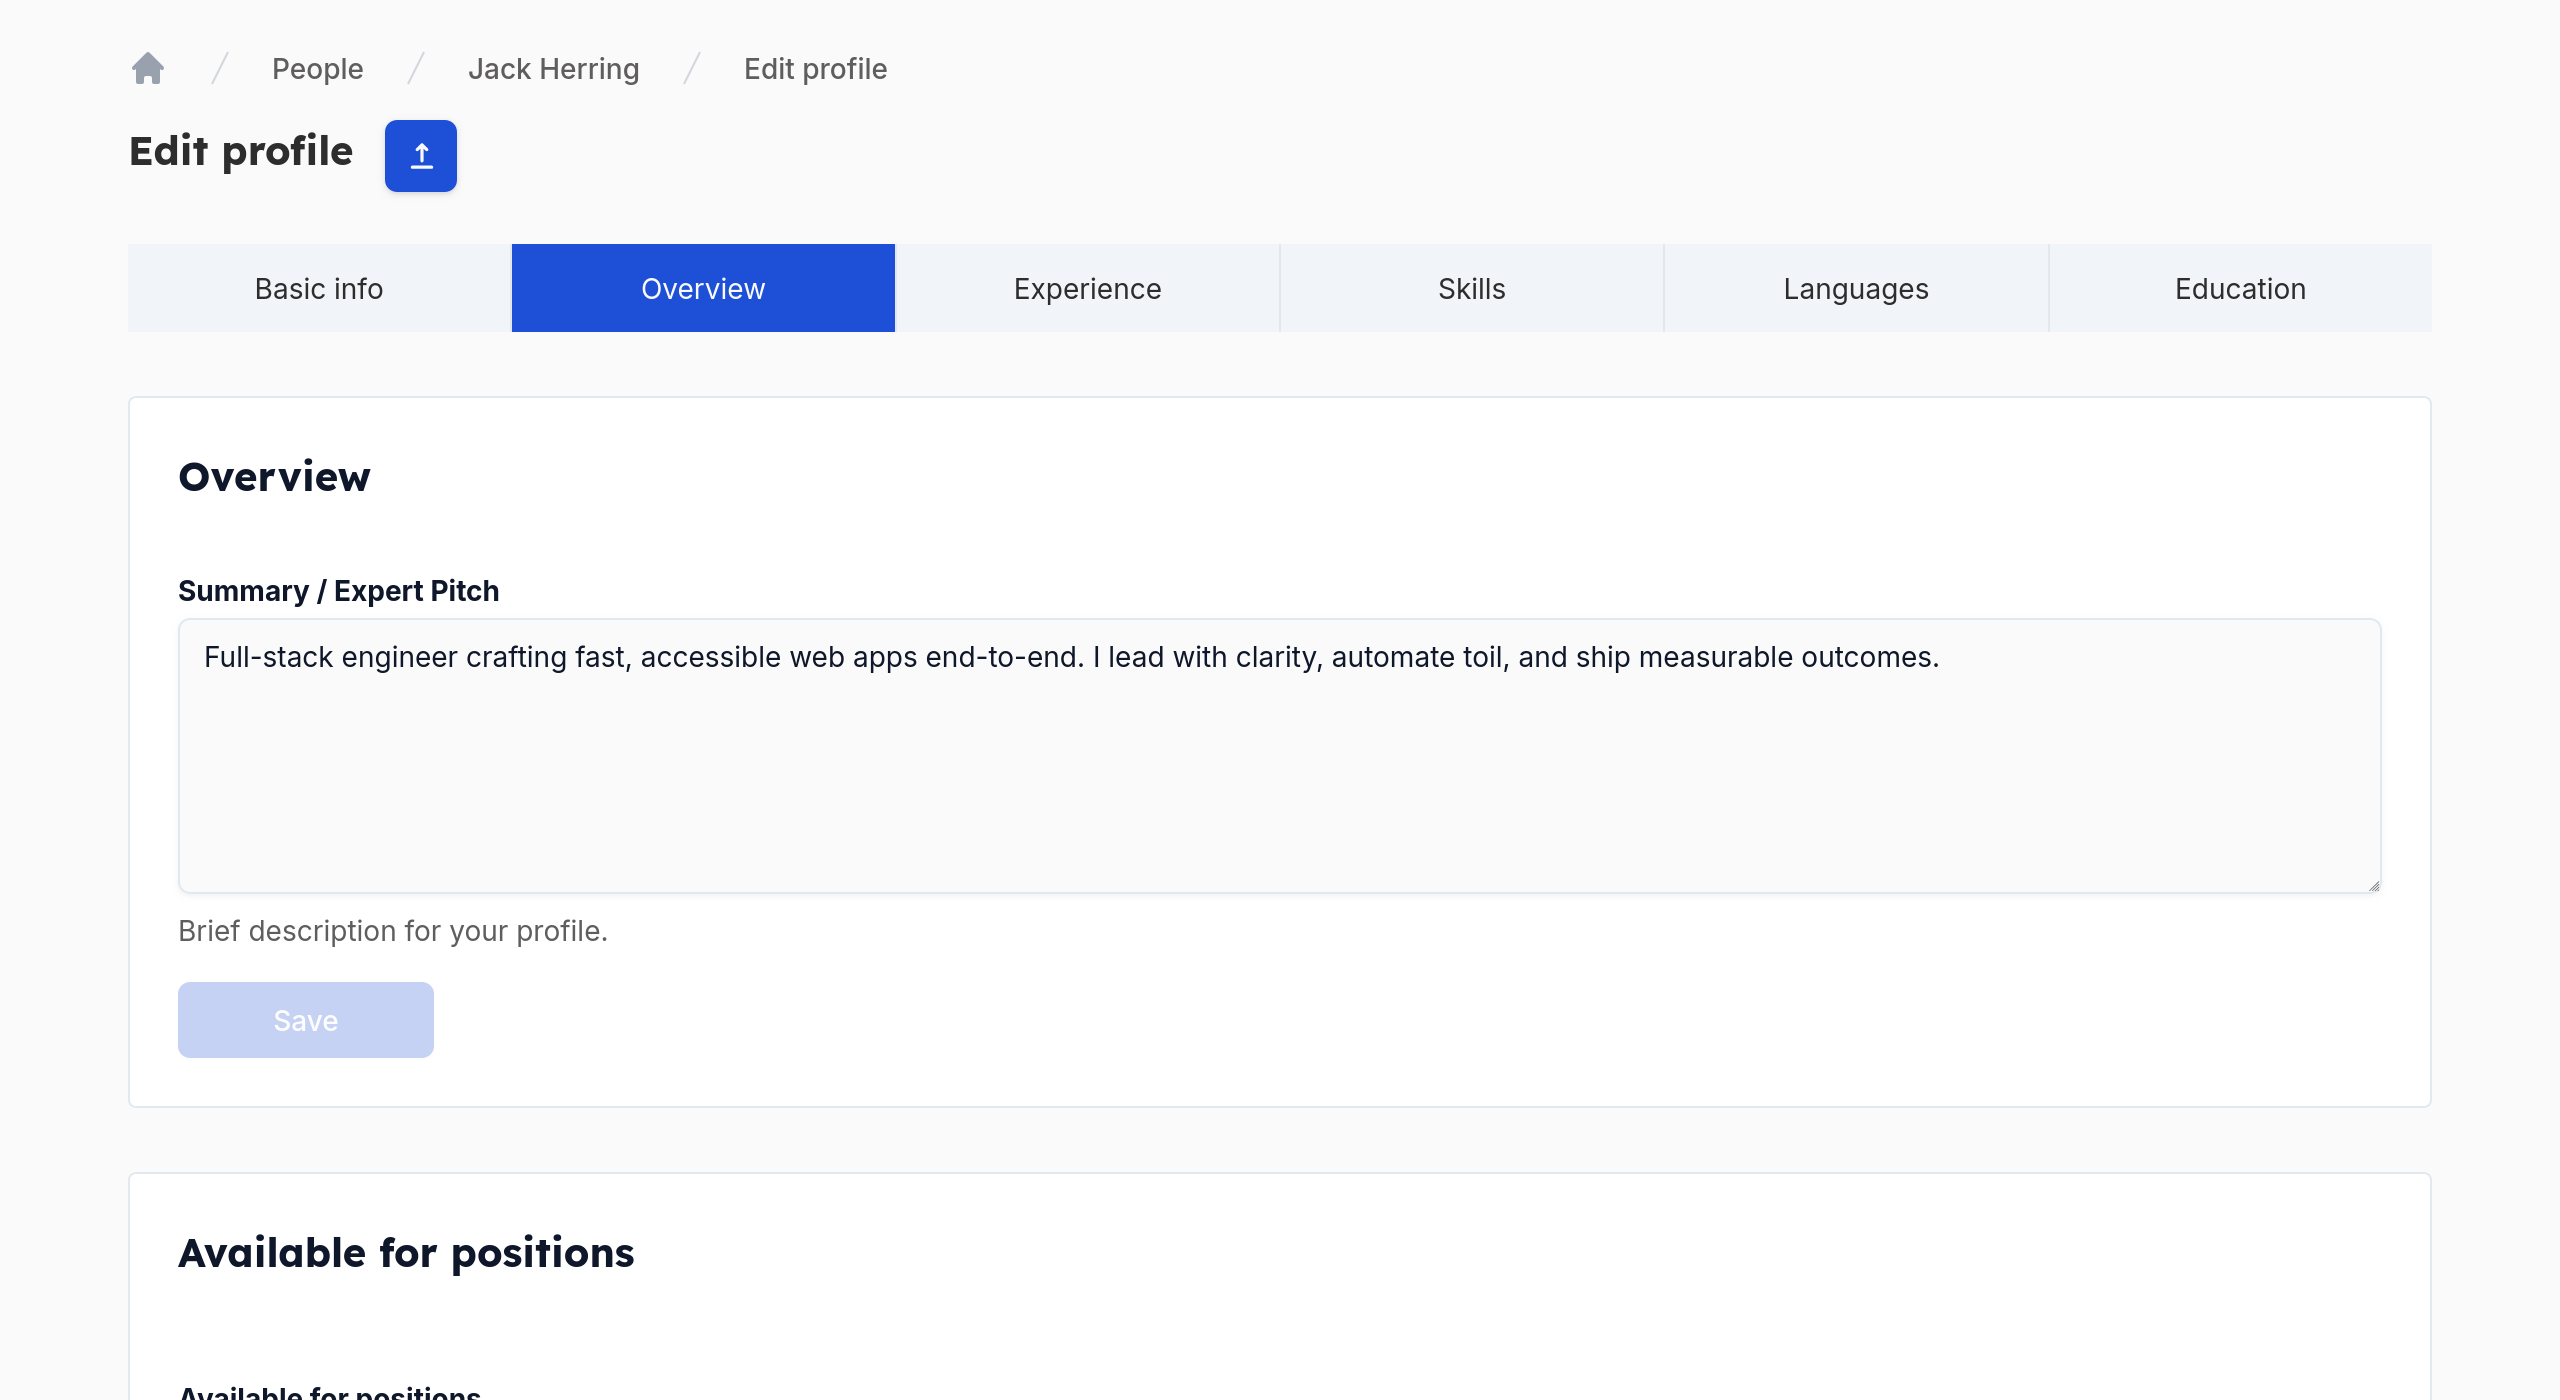The image size is (2560, 1400).
Task: Open the Languages tab
Action: coord(1855,288)
